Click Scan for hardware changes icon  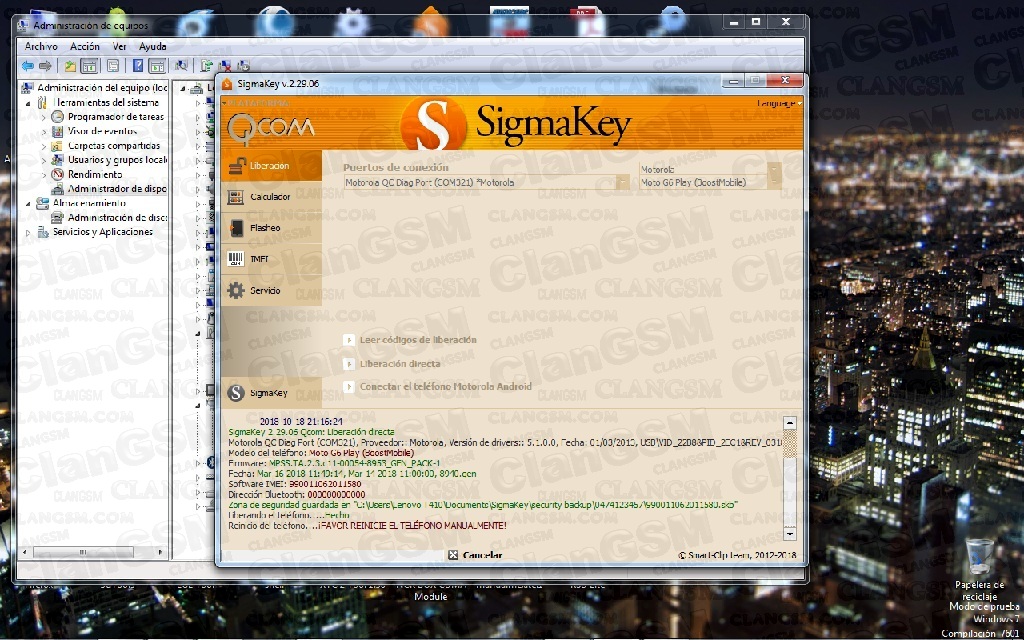coord(182,65)
